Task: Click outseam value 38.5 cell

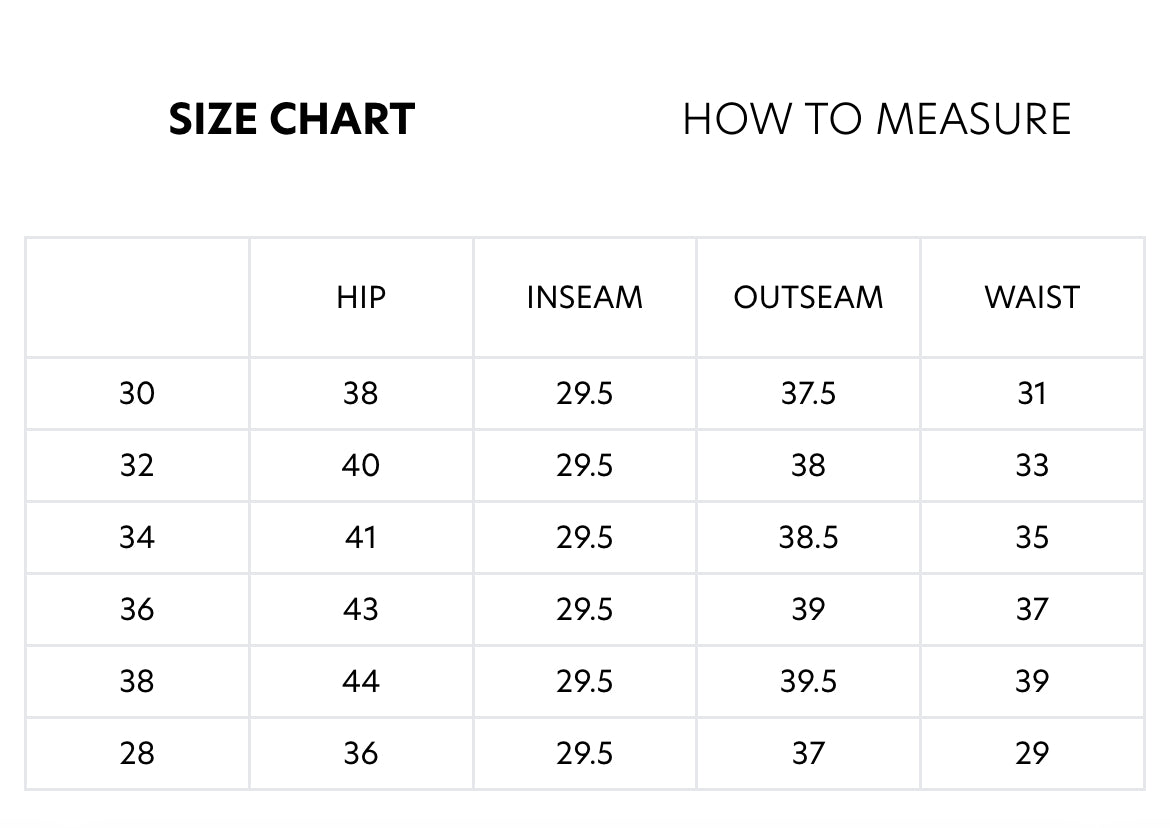Action: click(808, 537)
